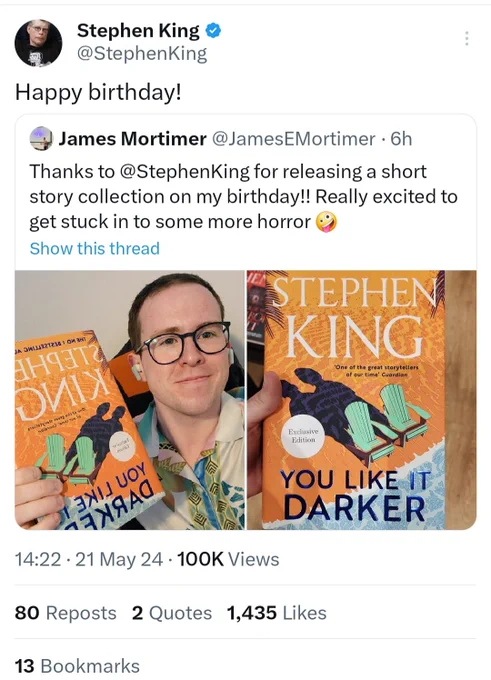Click Show this thread
The image size is (491, 680).
click(95, 248)
